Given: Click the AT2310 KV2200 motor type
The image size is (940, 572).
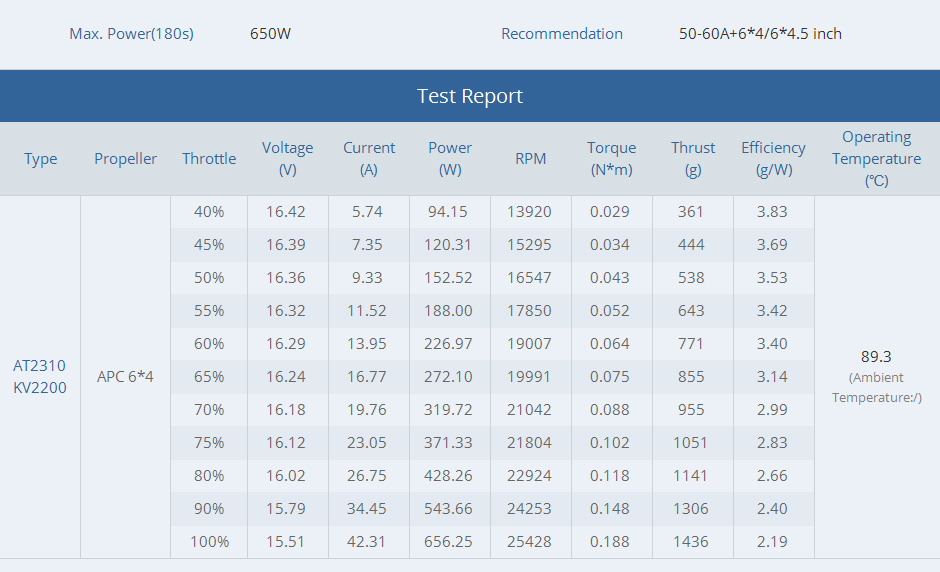Looking at the screenshot, I should click(x=40, y=377).
